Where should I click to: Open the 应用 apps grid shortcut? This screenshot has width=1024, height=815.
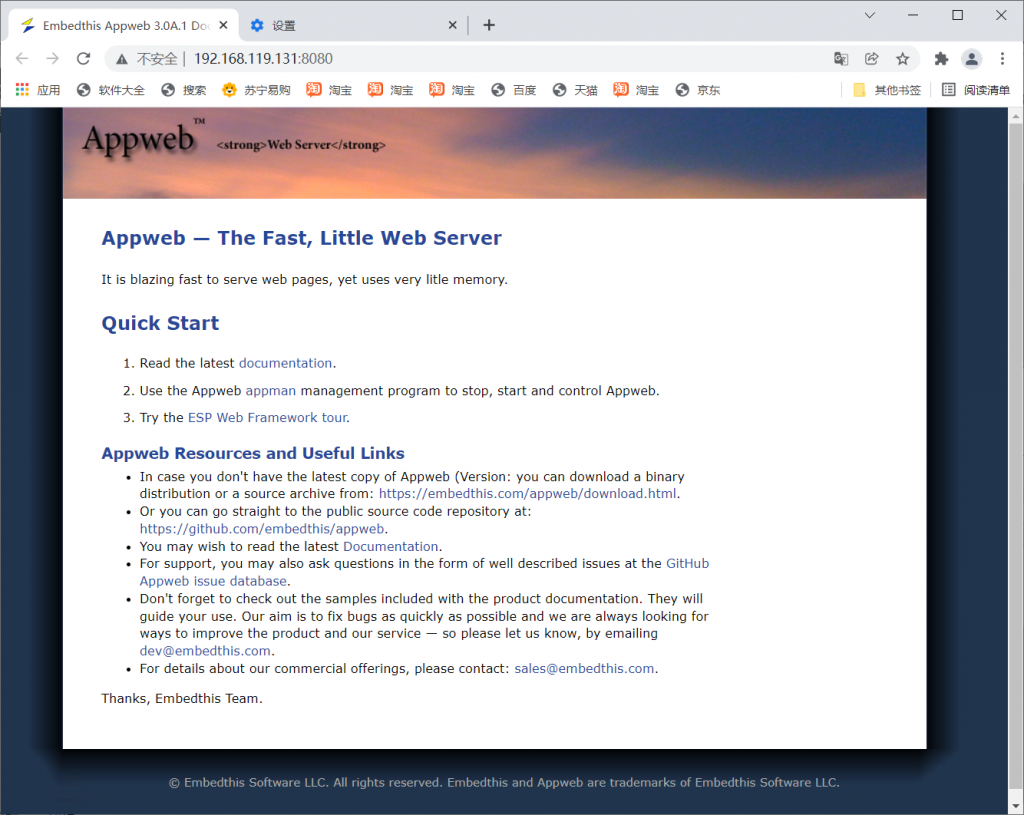click(38, 90)
